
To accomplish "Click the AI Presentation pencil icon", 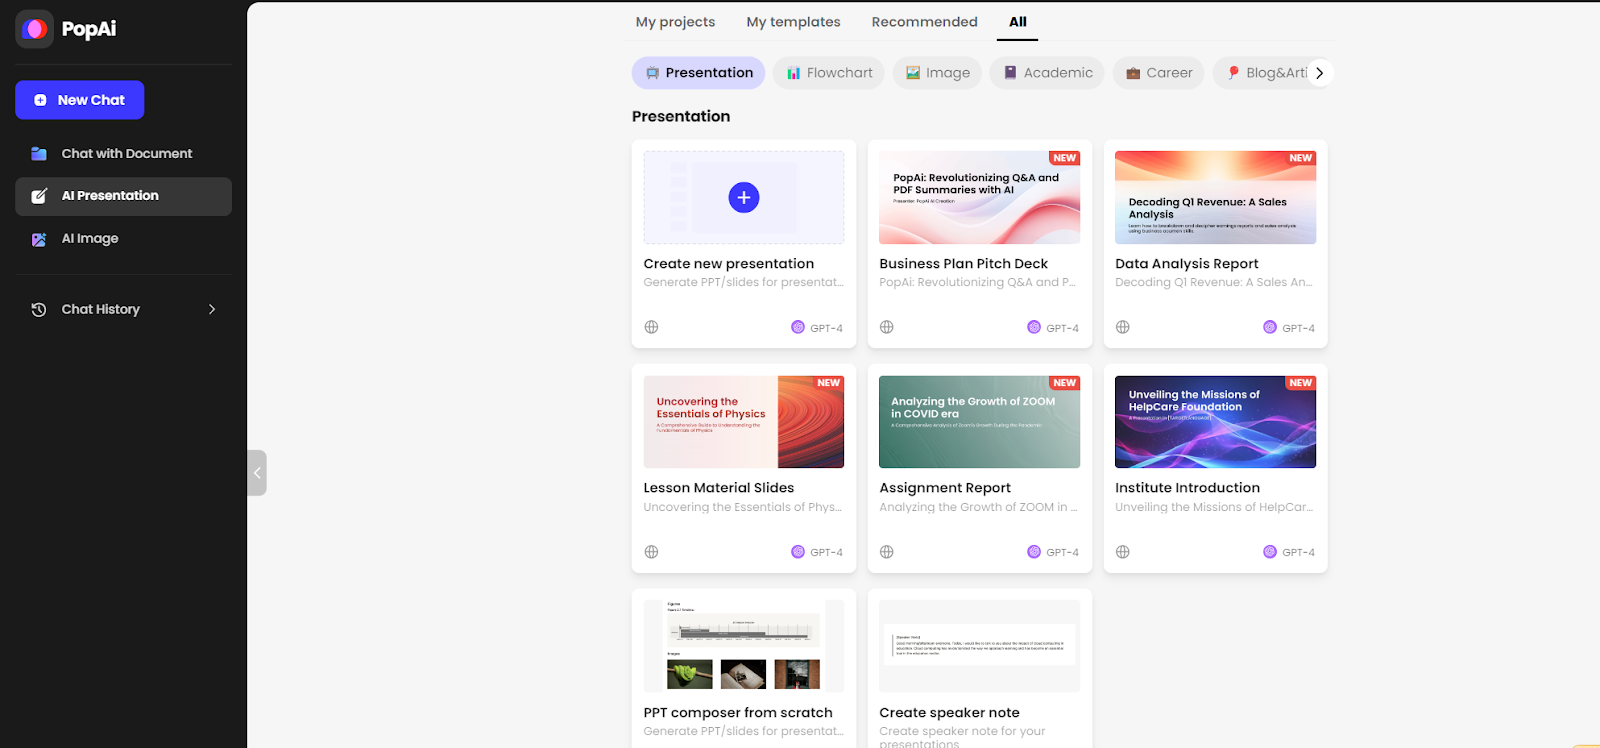I will coord(39,196).
